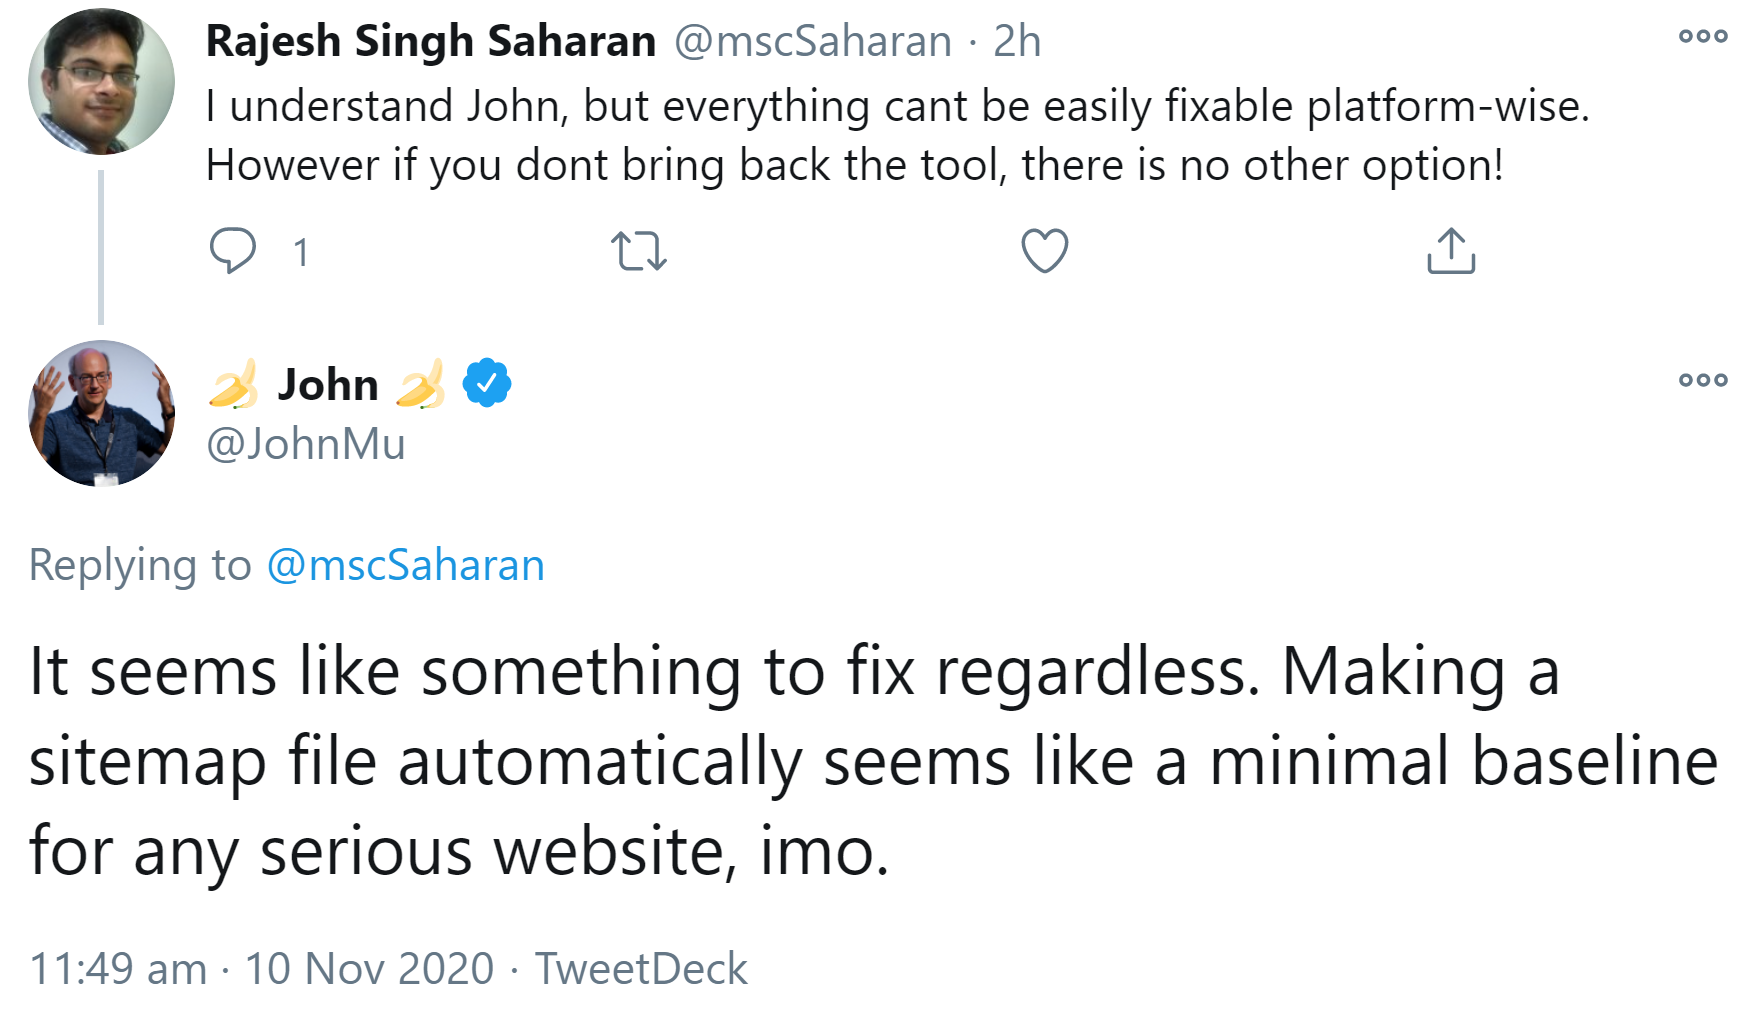Click @mscSaharan in Replying to line
This screenshot has height=1033, width=1753.
pyautogui.click(x=405, y=565)
